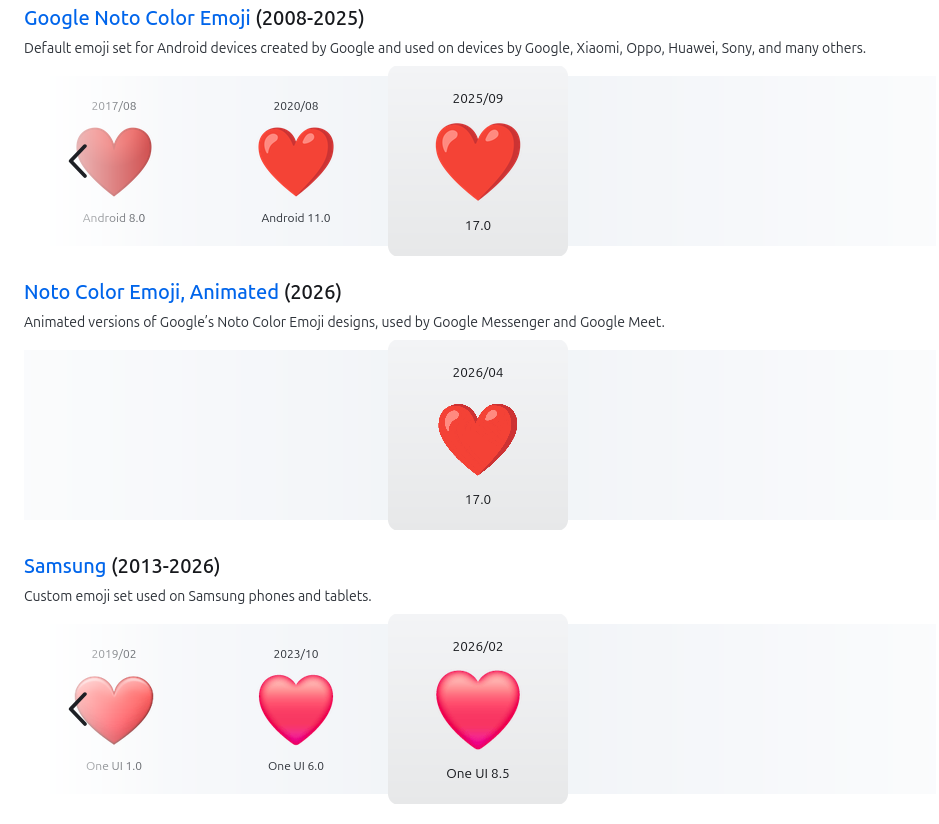Show earlier Samsung versions with left chevron
Screen dimensions: 939x824
coord(78,709)
